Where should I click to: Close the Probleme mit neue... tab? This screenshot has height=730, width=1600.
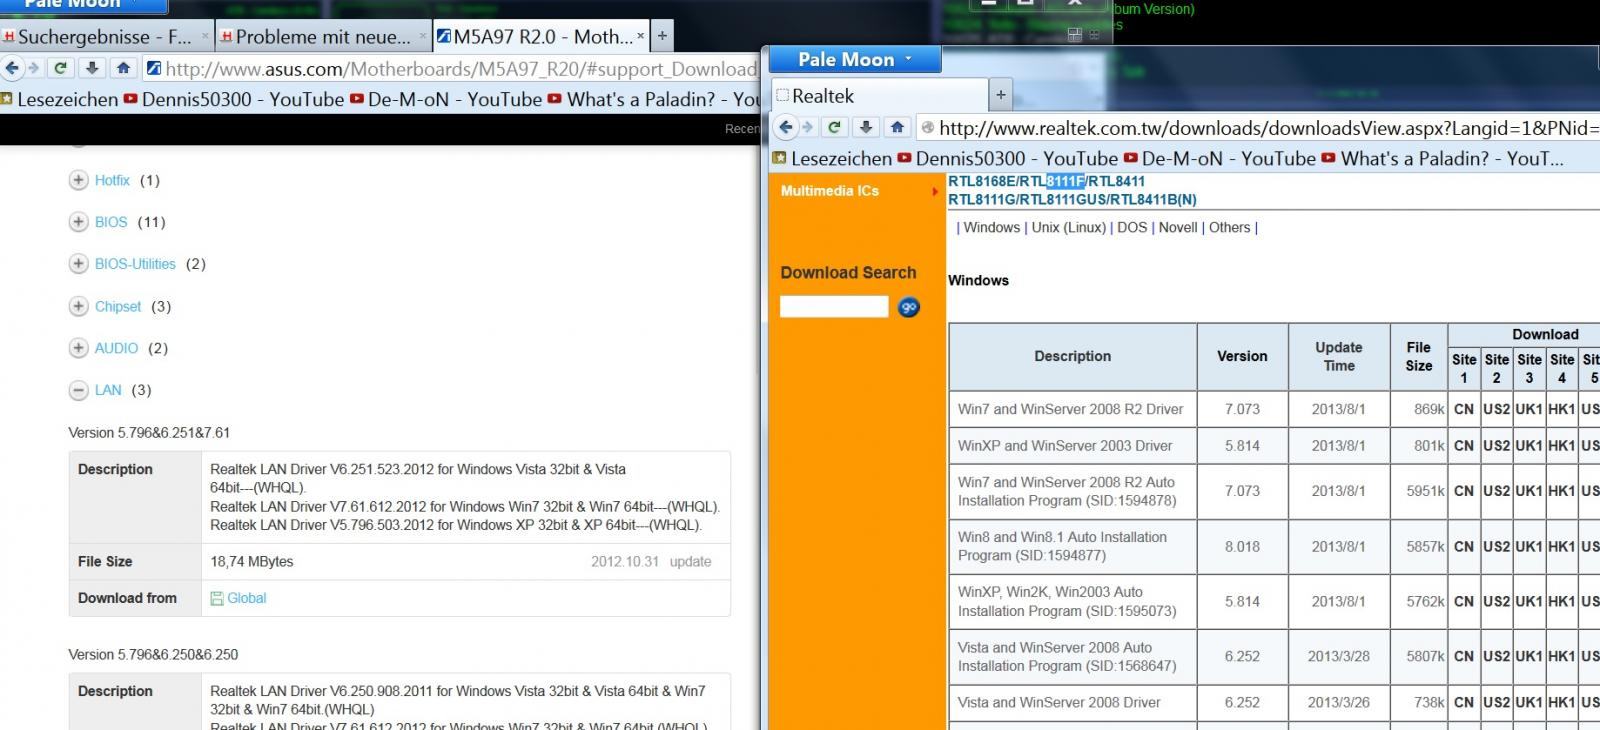click(423, 37)
